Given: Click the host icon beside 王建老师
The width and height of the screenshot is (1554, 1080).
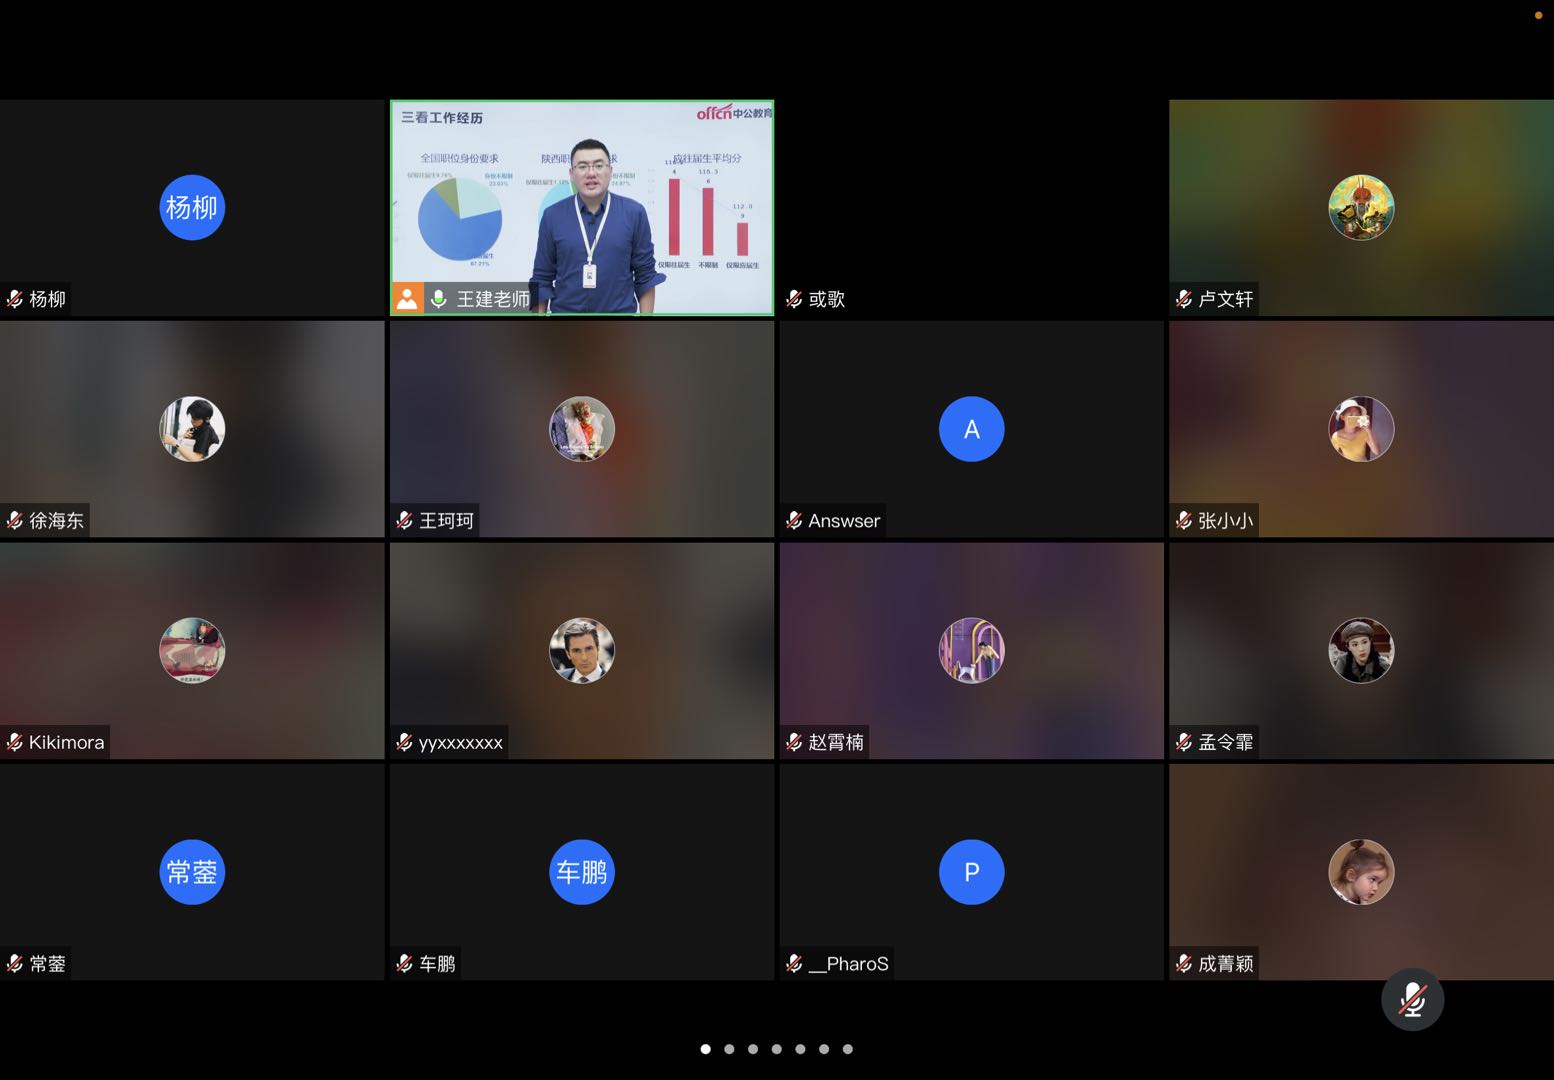Looking at the screenshot, I should [407, 299].
